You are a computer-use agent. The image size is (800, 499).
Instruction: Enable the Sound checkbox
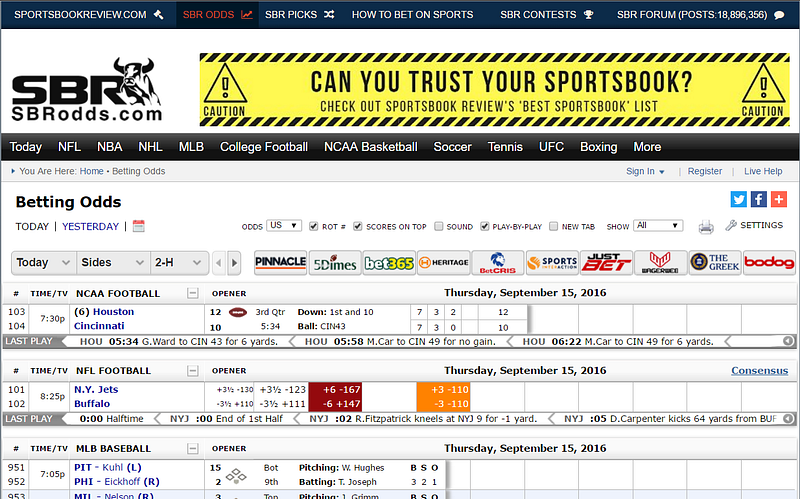[438, 226]
